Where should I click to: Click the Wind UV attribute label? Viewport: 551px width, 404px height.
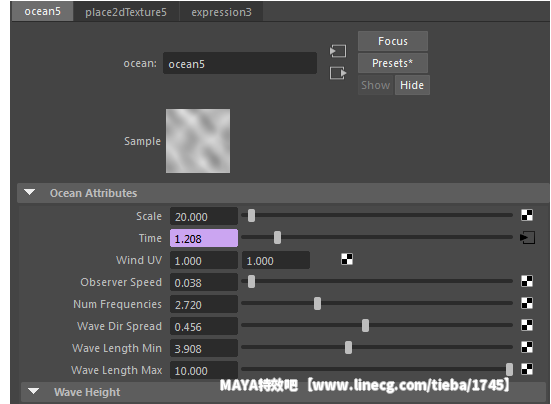pos(139,260)
